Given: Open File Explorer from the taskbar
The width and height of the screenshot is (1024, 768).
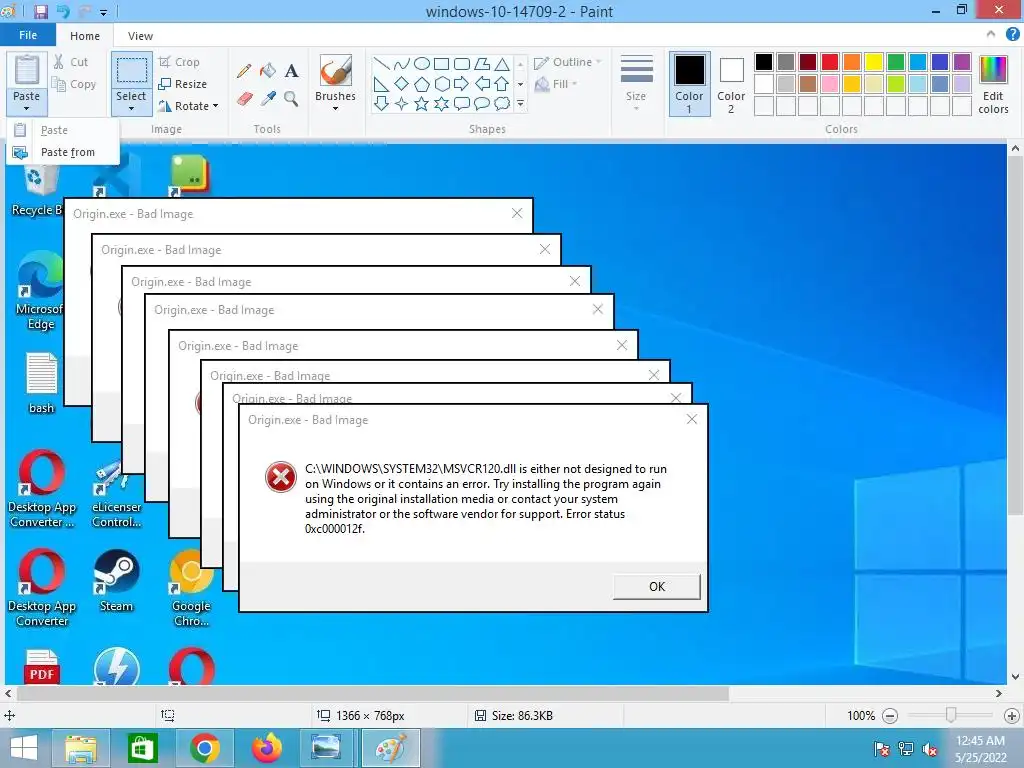Looking at the screenshot, I should click(80, 748).
